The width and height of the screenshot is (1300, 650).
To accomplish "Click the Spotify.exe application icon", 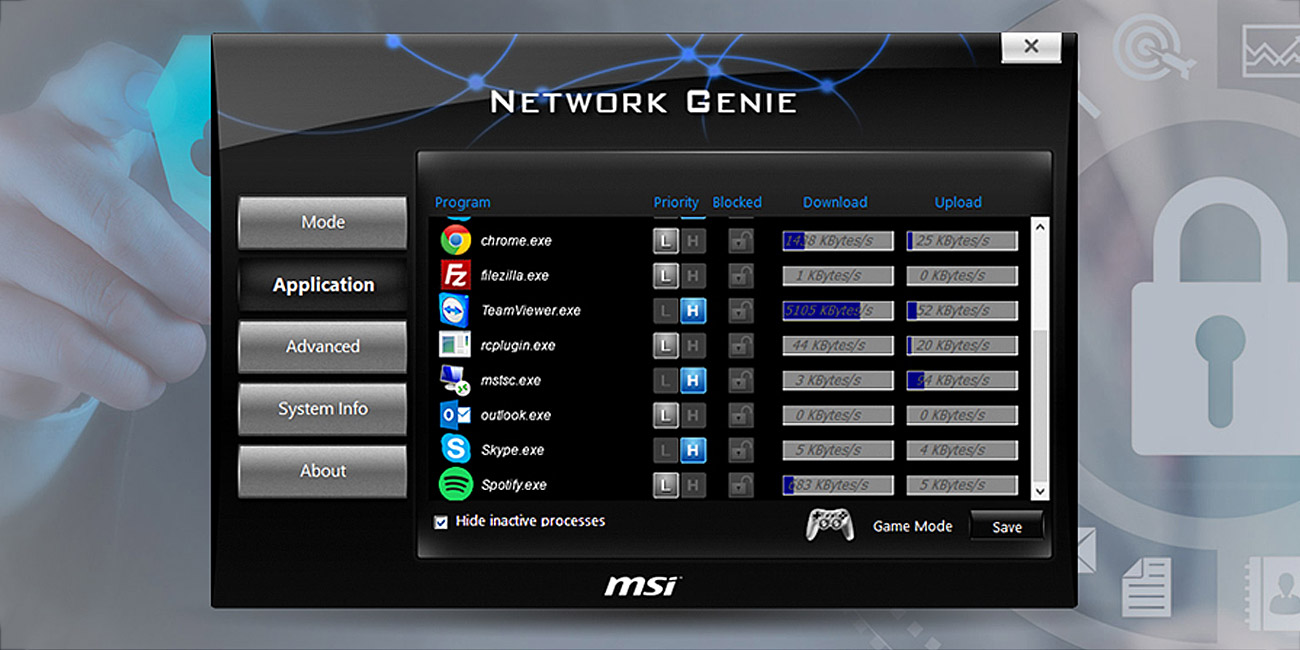I will pos(456,485).
